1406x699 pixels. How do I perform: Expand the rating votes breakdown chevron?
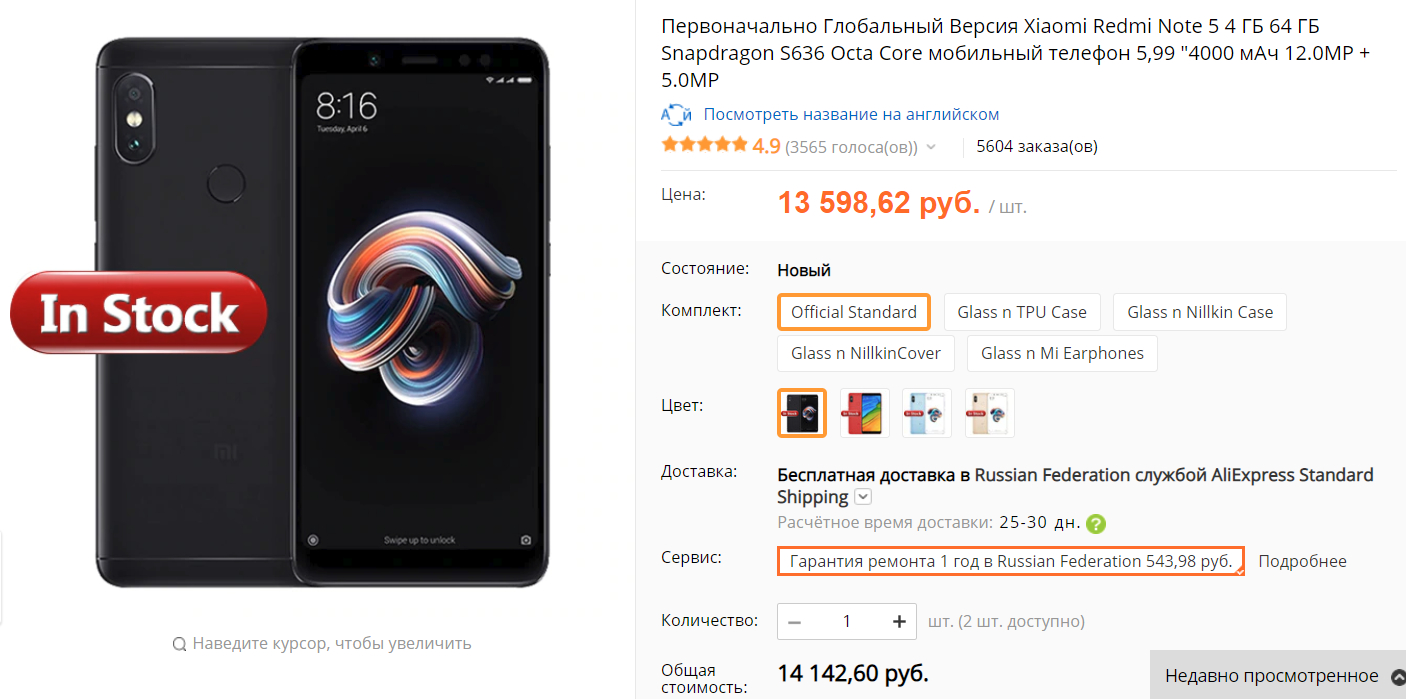[x=931, y=147]
